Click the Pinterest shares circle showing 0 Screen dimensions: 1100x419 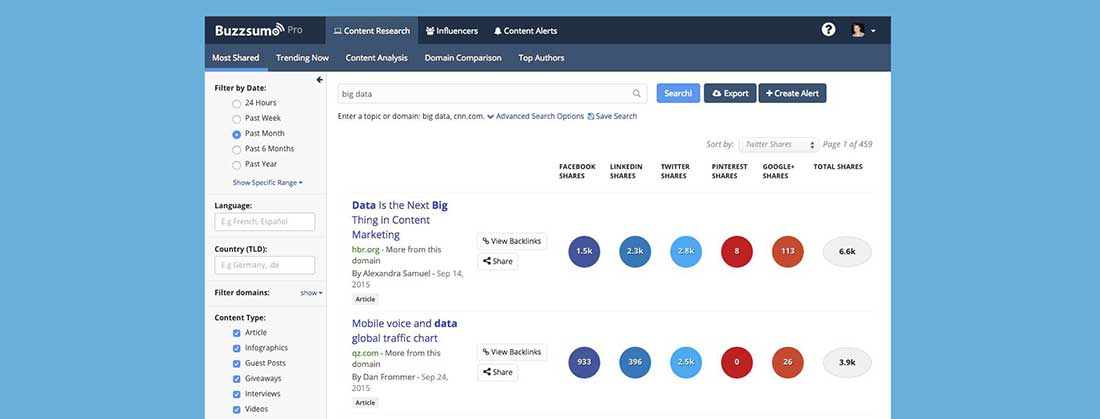pyautogui.click(x=737, y=363)
